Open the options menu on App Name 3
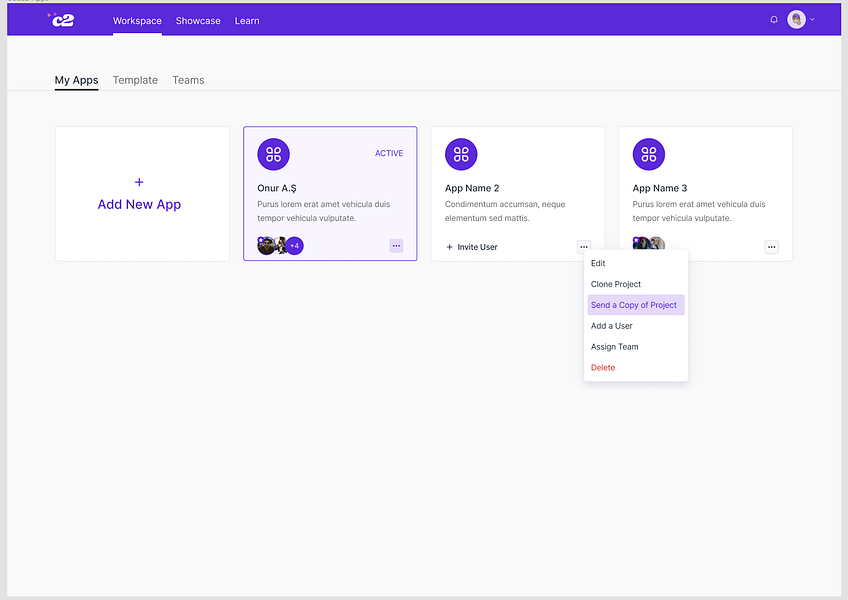This screenshot has height=600, width=848. [771, 246]
